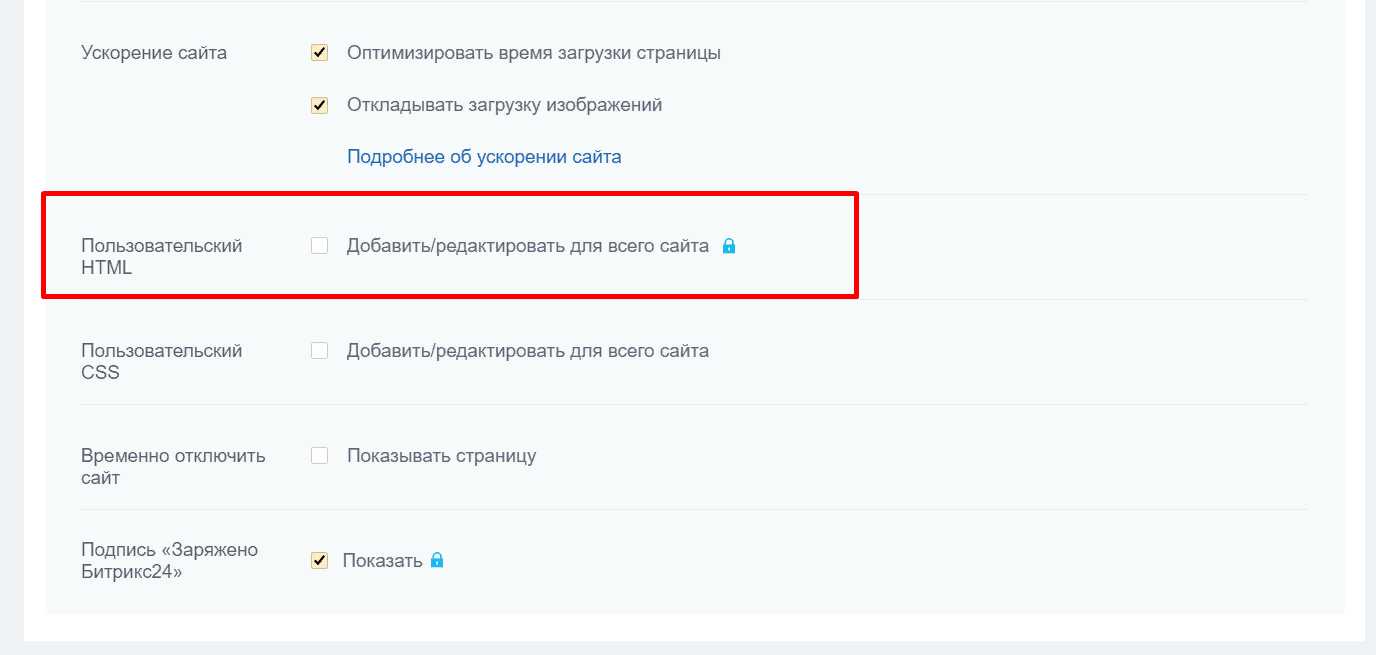Click the «Ускорение сайта» section title

click(154, 53)
